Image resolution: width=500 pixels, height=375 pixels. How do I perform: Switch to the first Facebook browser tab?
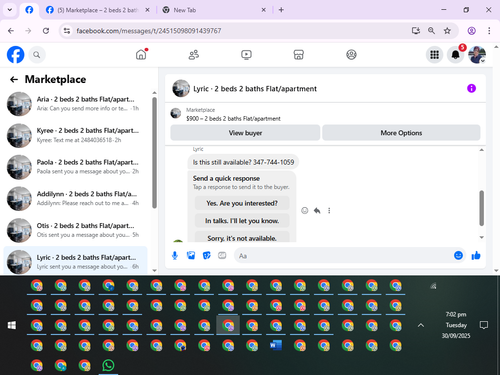coord(29,10)
